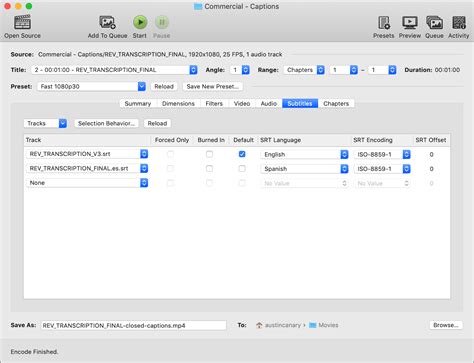
Task: Click the Pause toolbar button
Action: click(x=162, y=22)
